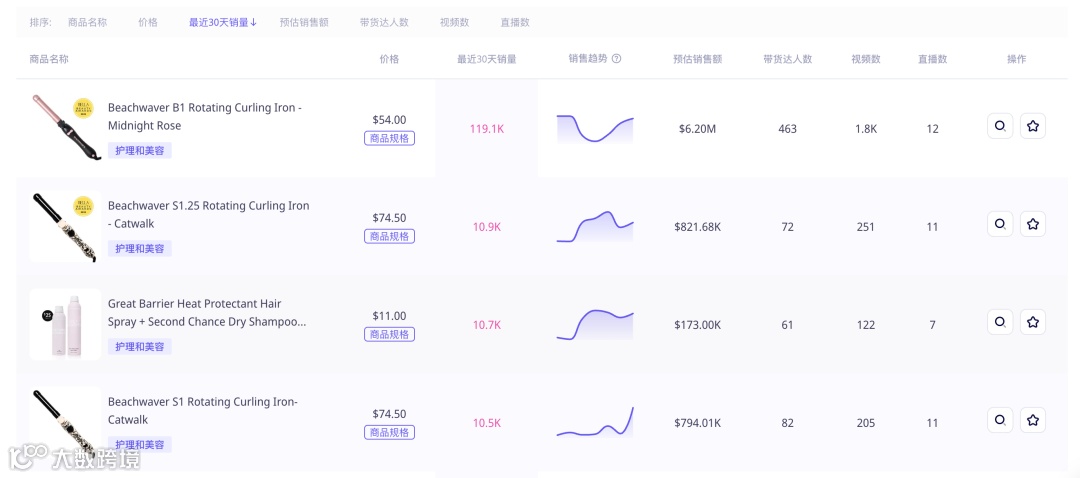Sort by 带货达人数 in the sort bar
This screenshot has height=478, width=1080.
384,22
